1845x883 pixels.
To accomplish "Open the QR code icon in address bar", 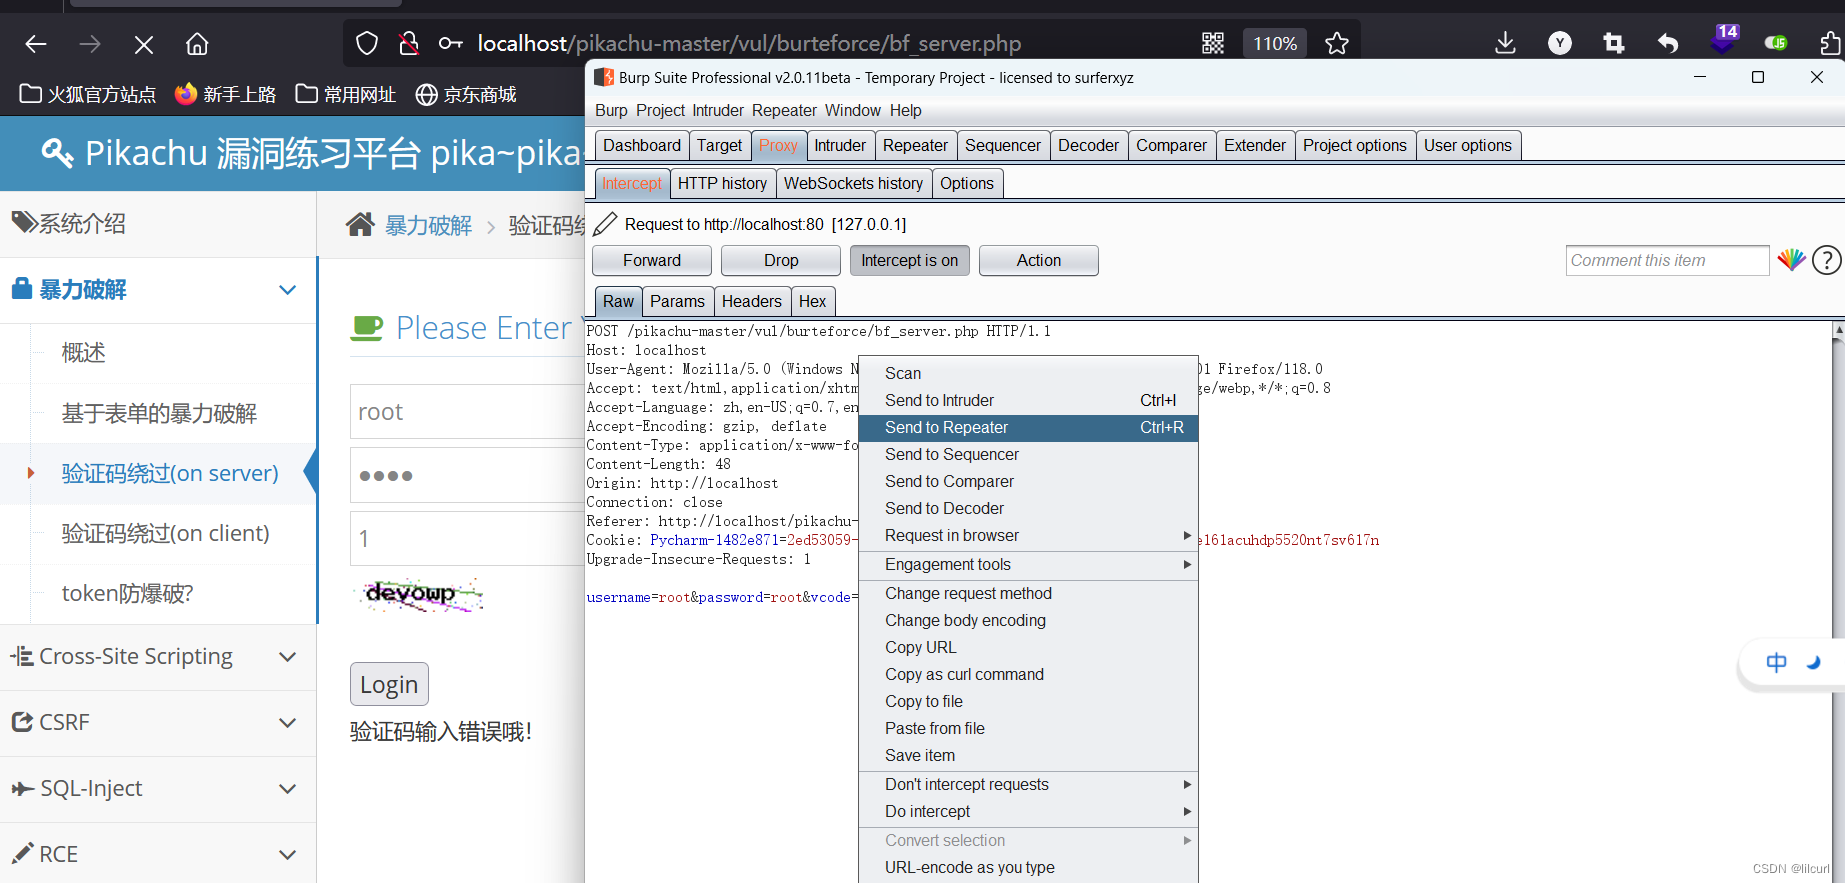I will (x=1213, y=43).
